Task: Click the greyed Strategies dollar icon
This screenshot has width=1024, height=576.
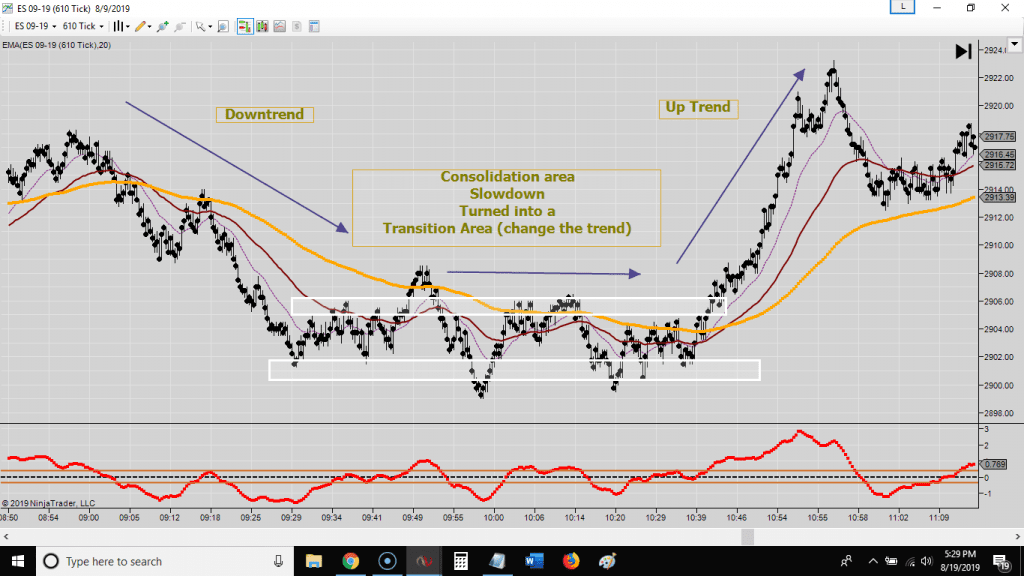Action: (x=296, y=26)
